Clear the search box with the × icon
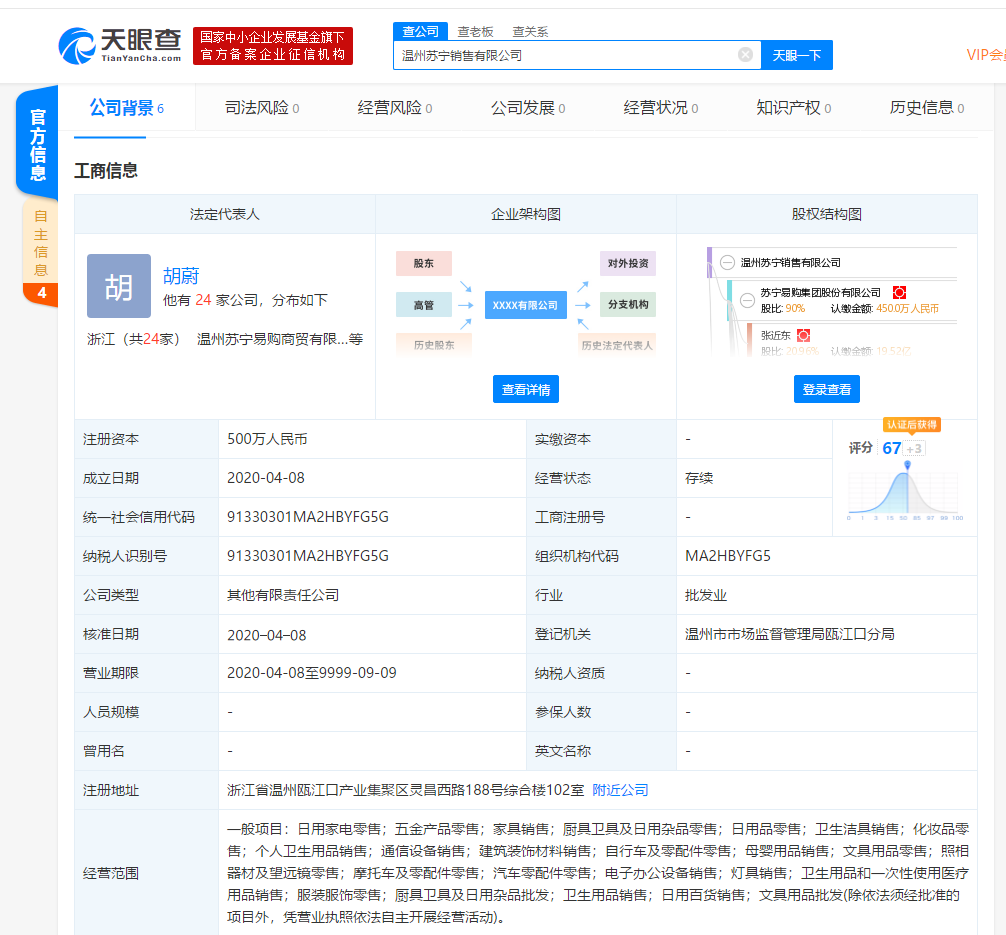The image size is (1006, 935). tap(745, 55)
